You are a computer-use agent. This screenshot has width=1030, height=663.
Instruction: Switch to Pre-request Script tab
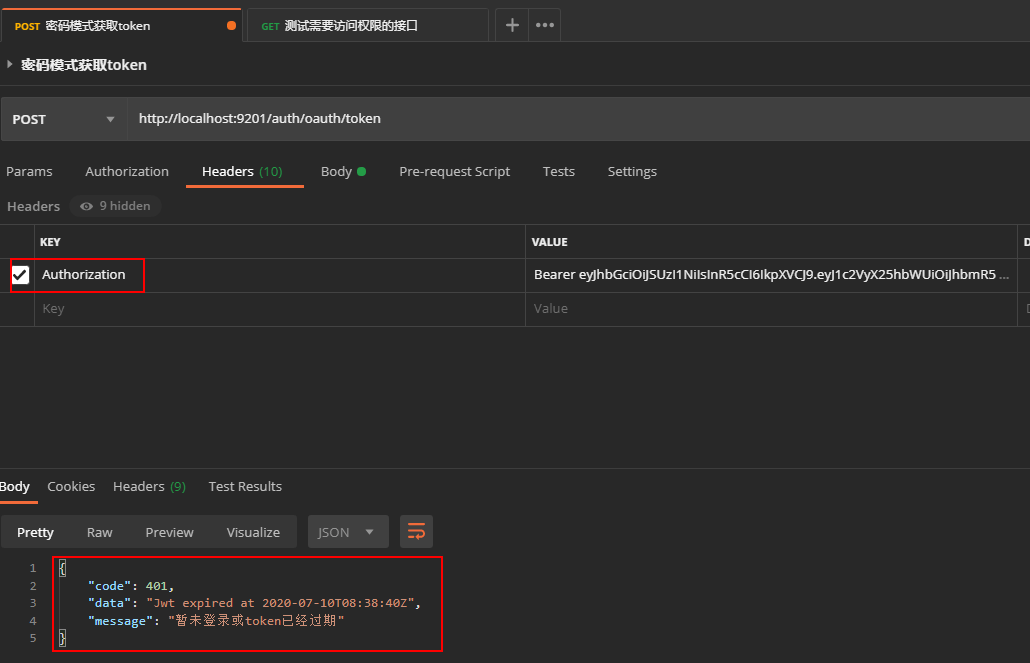click(455, 171)
